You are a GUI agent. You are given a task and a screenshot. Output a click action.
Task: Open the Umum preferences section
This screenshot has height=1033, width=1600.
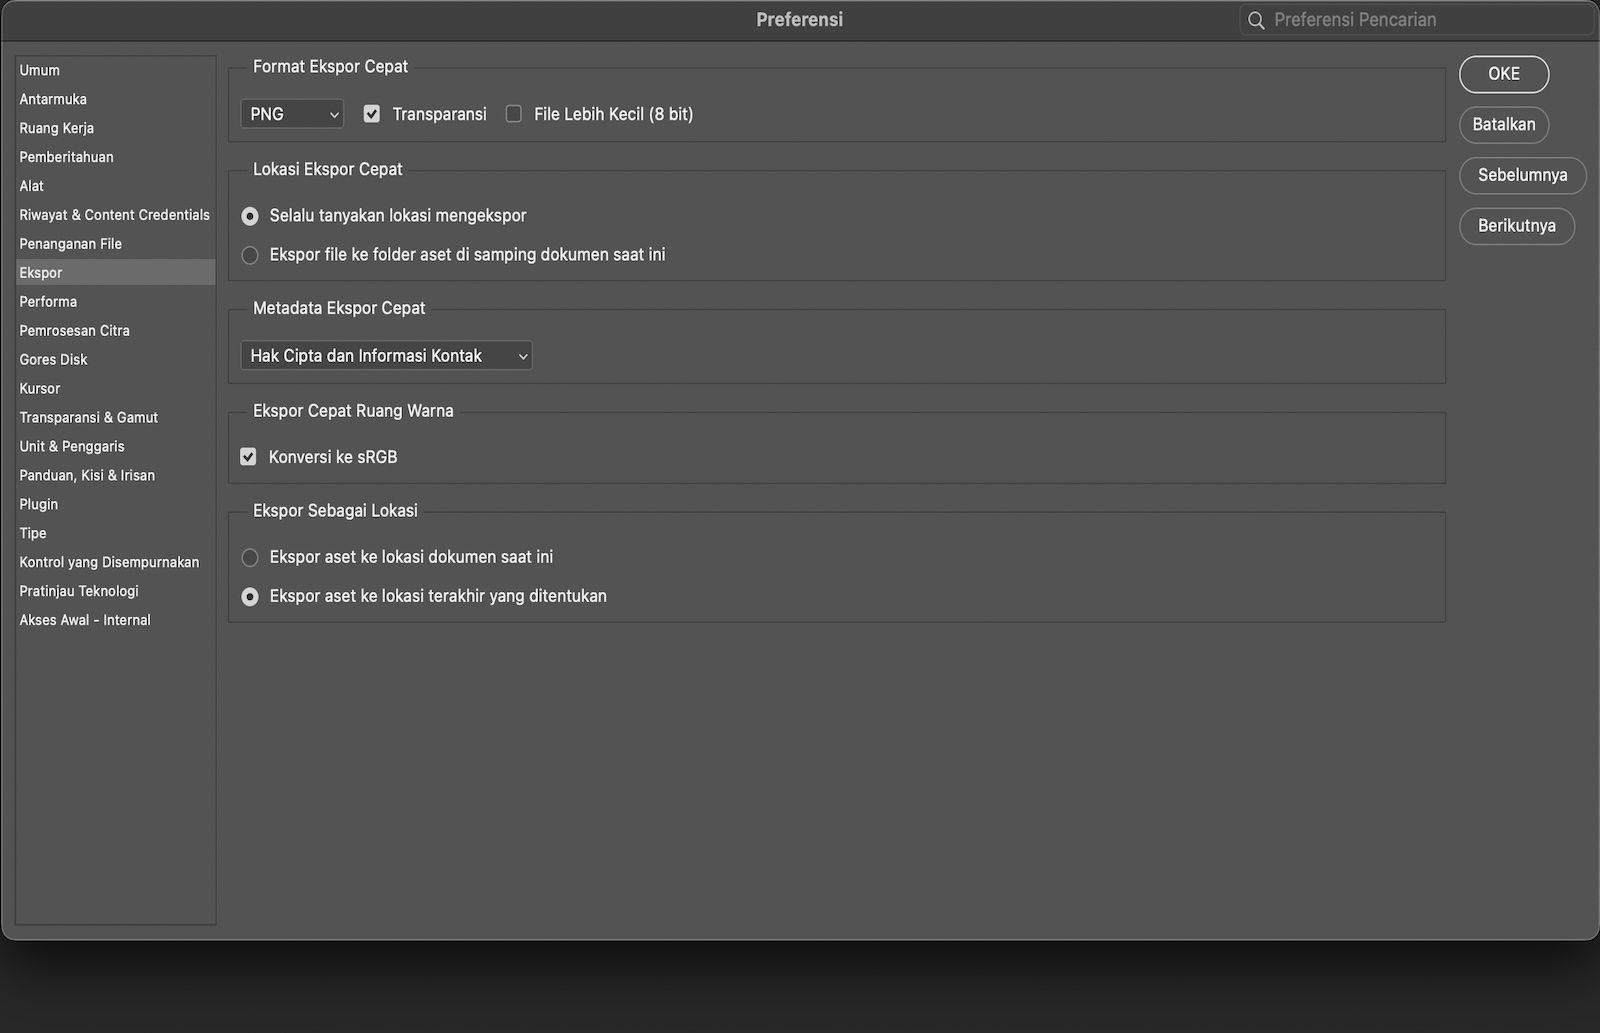[x=40, y=70]
